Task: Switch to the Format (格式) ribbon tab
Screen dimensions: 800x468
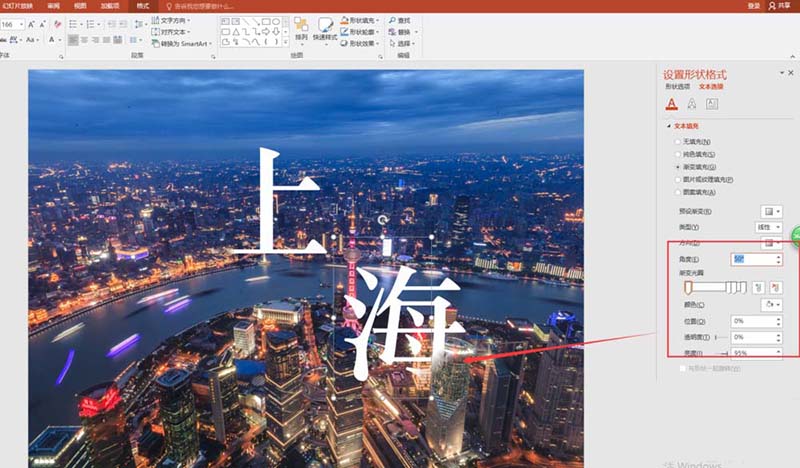Action: click(x=143, y=6)
